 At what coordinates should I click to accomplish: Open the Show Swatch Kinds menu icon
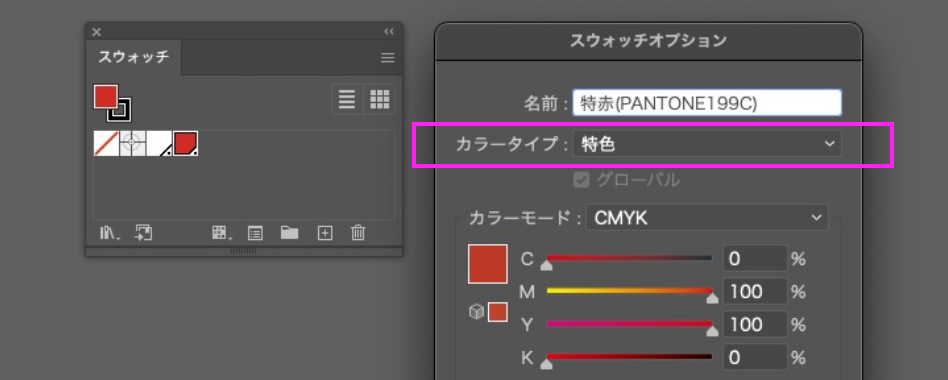tap(219, 233)
